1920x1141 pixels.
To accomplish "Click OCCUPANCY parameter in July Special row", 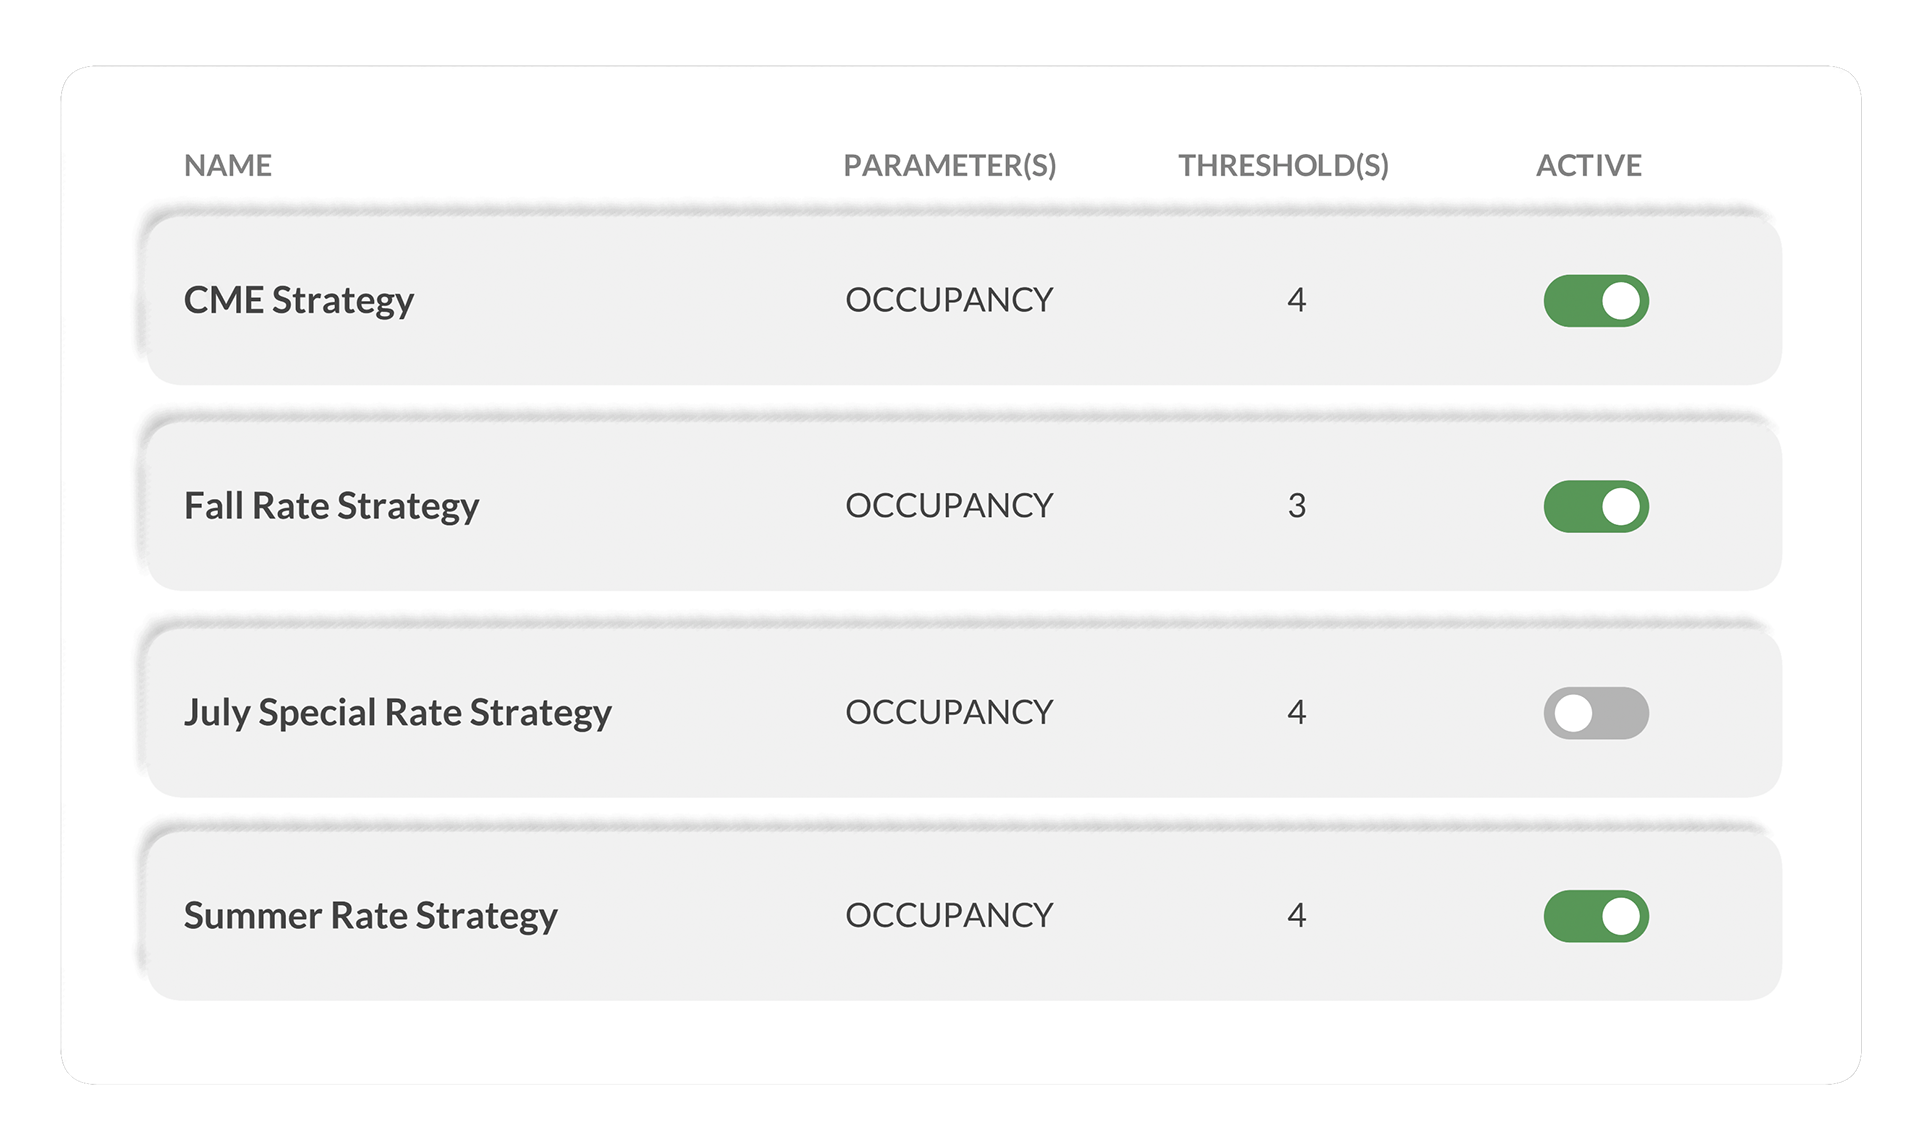I will click(949, 712).
